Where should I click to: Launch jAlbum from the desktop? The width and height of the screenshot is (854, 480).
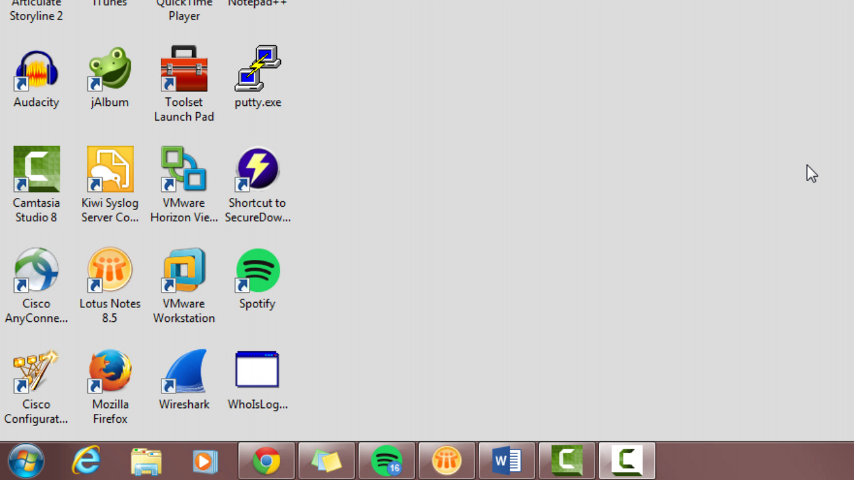110,72
